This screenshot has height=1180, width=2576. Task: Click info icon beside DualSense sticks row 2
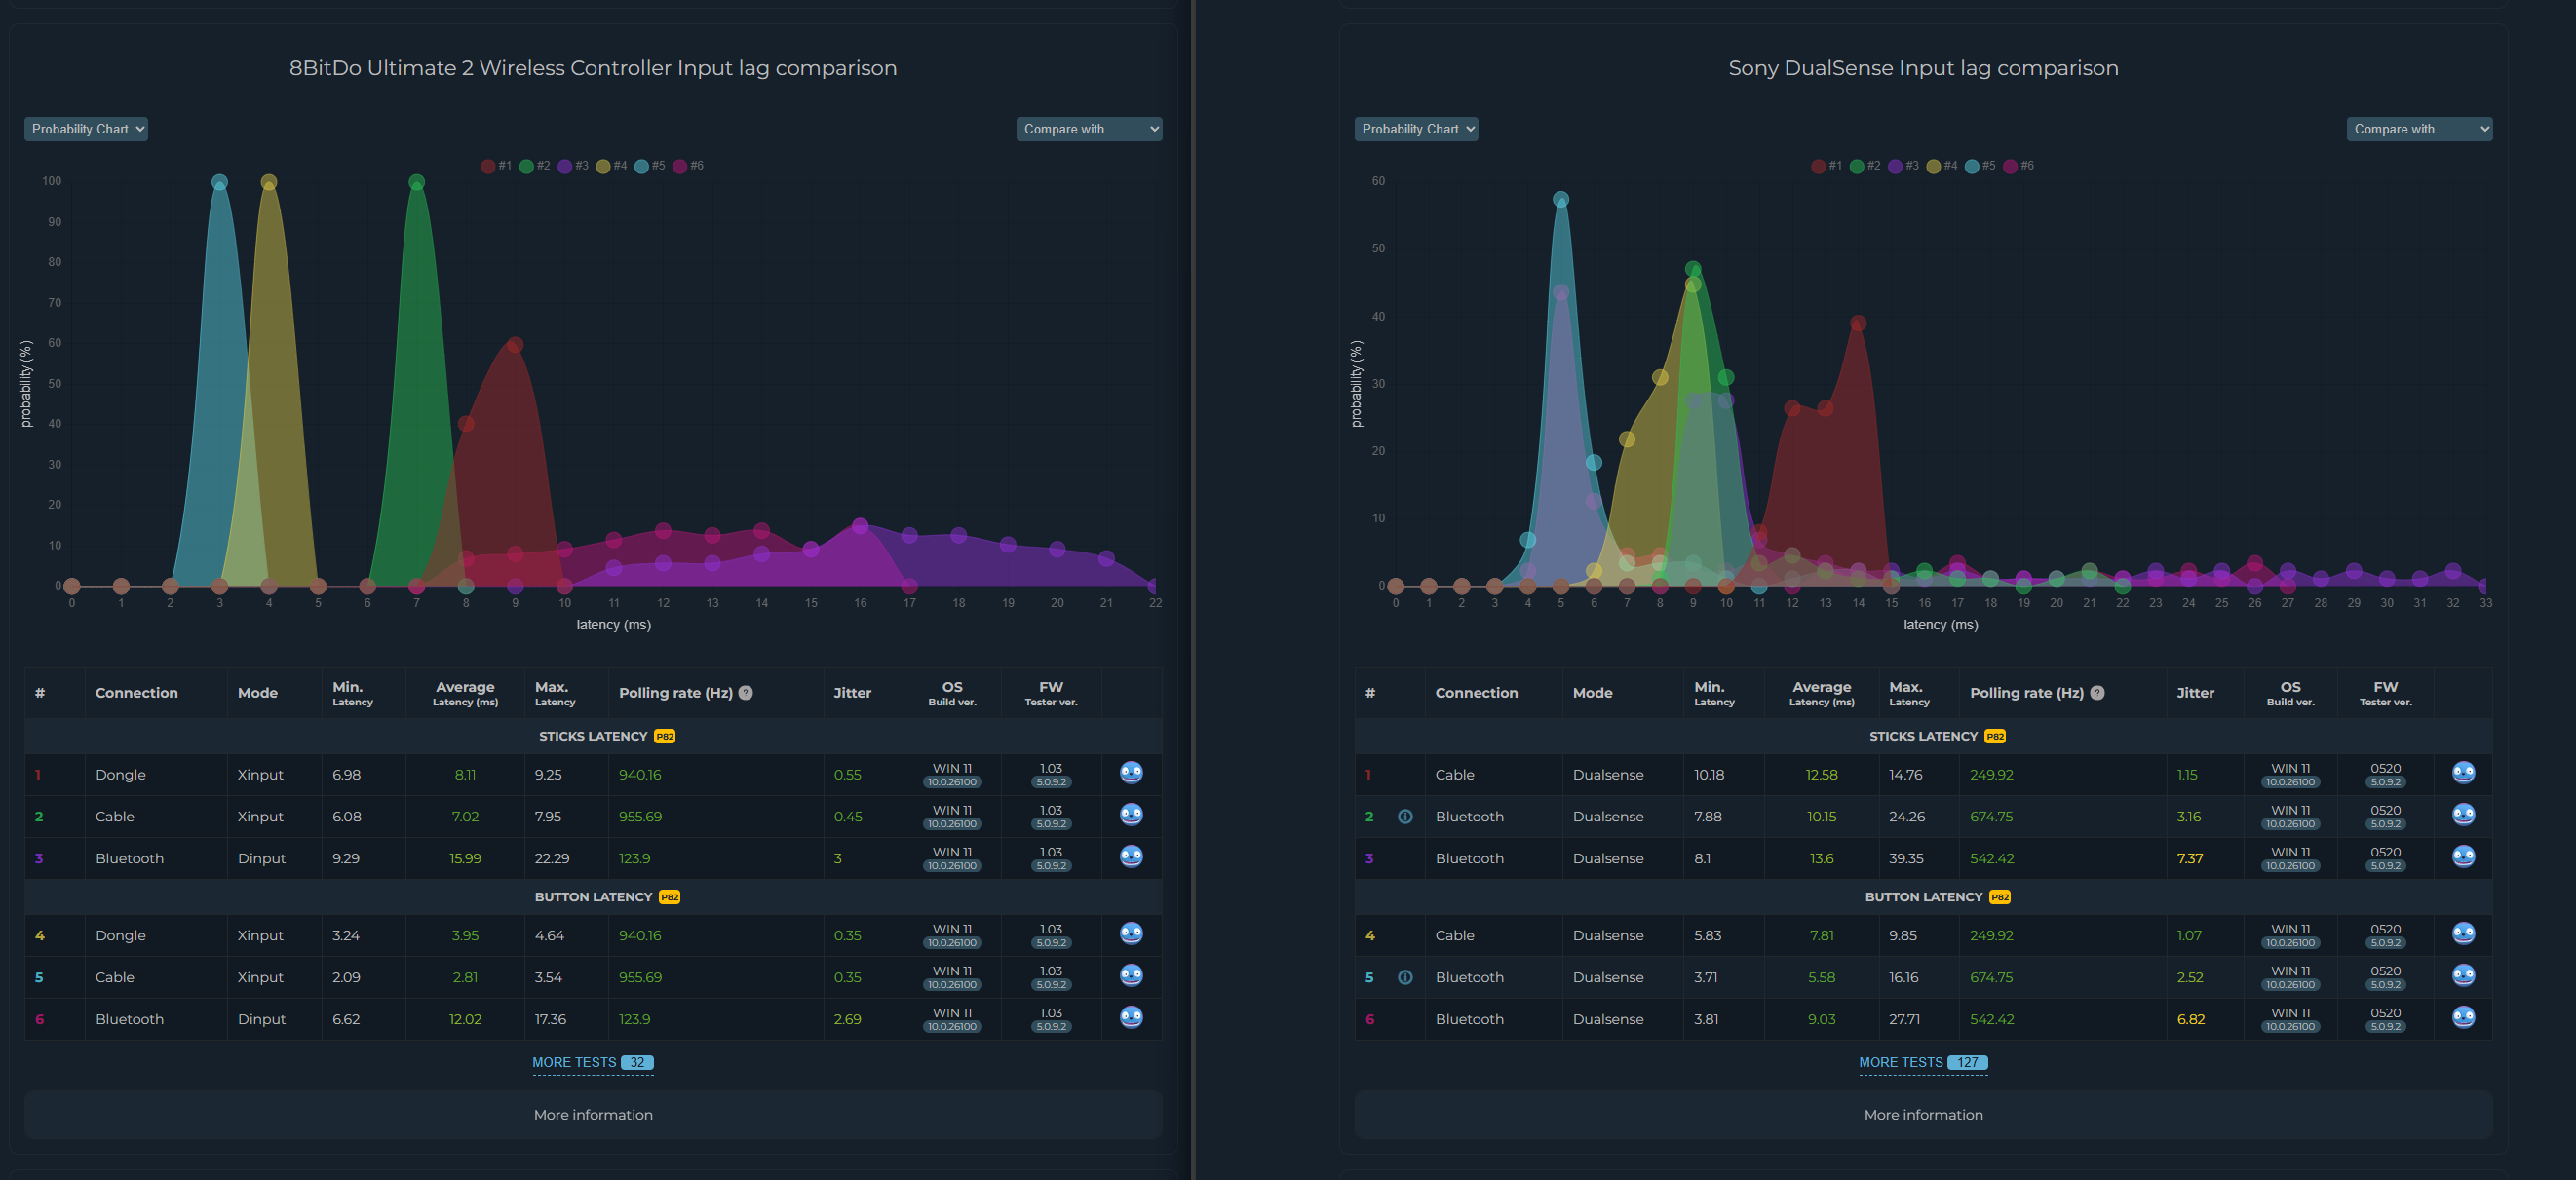click(1405, 816)
